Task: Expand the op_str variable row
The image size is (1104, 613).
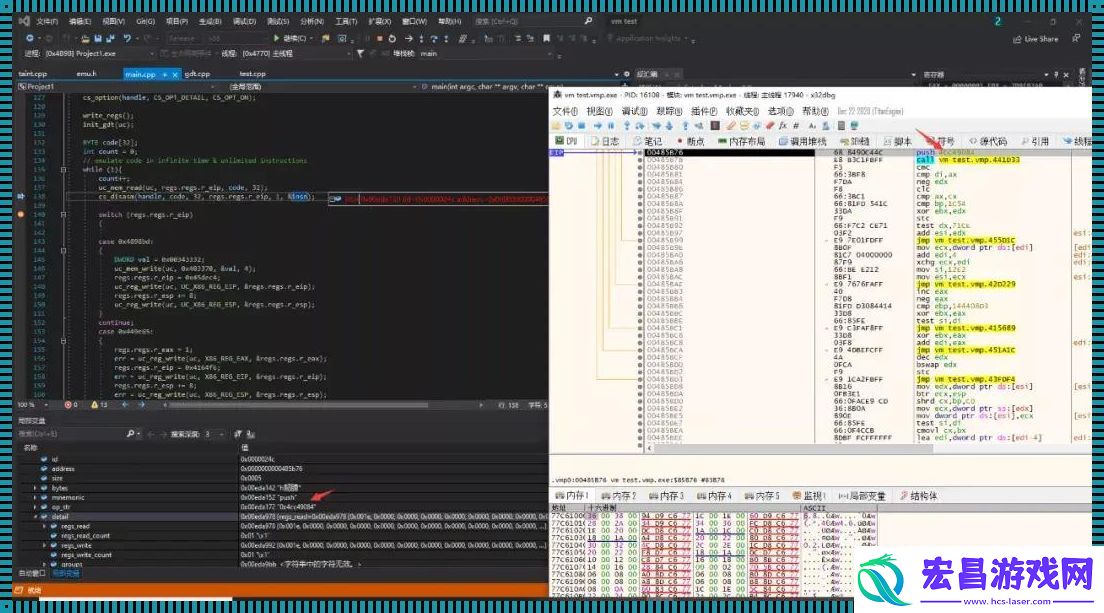Action: pos(35,507)
